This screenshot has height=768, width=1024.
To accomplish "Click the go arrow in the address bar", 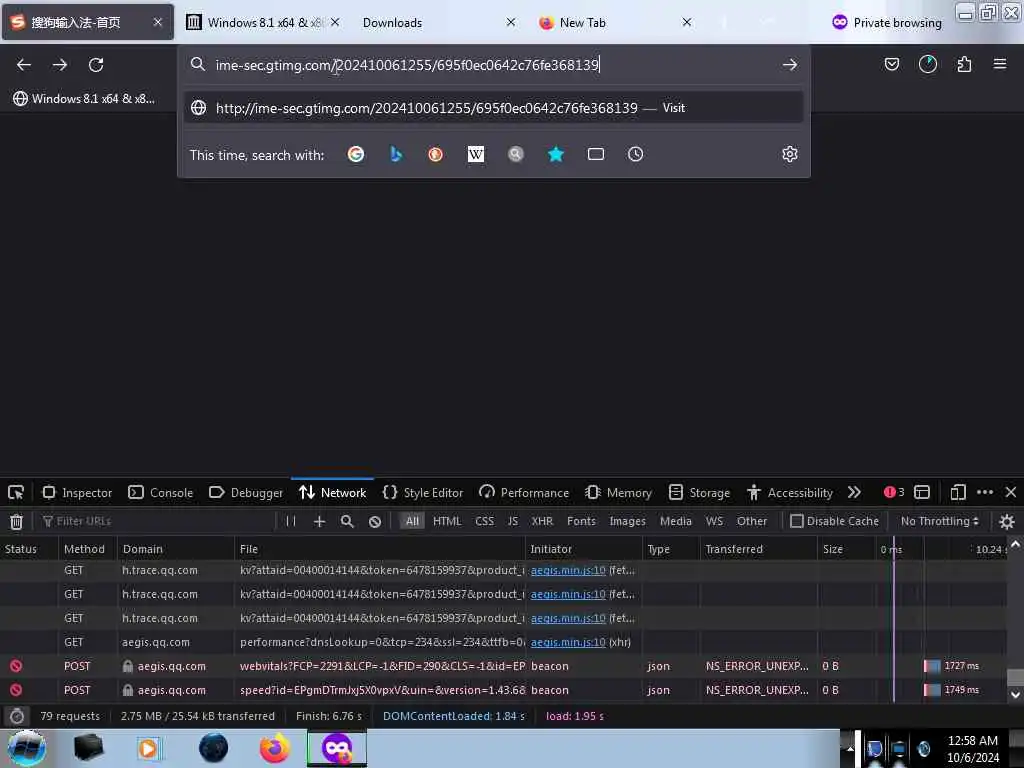I will [790, 65].
